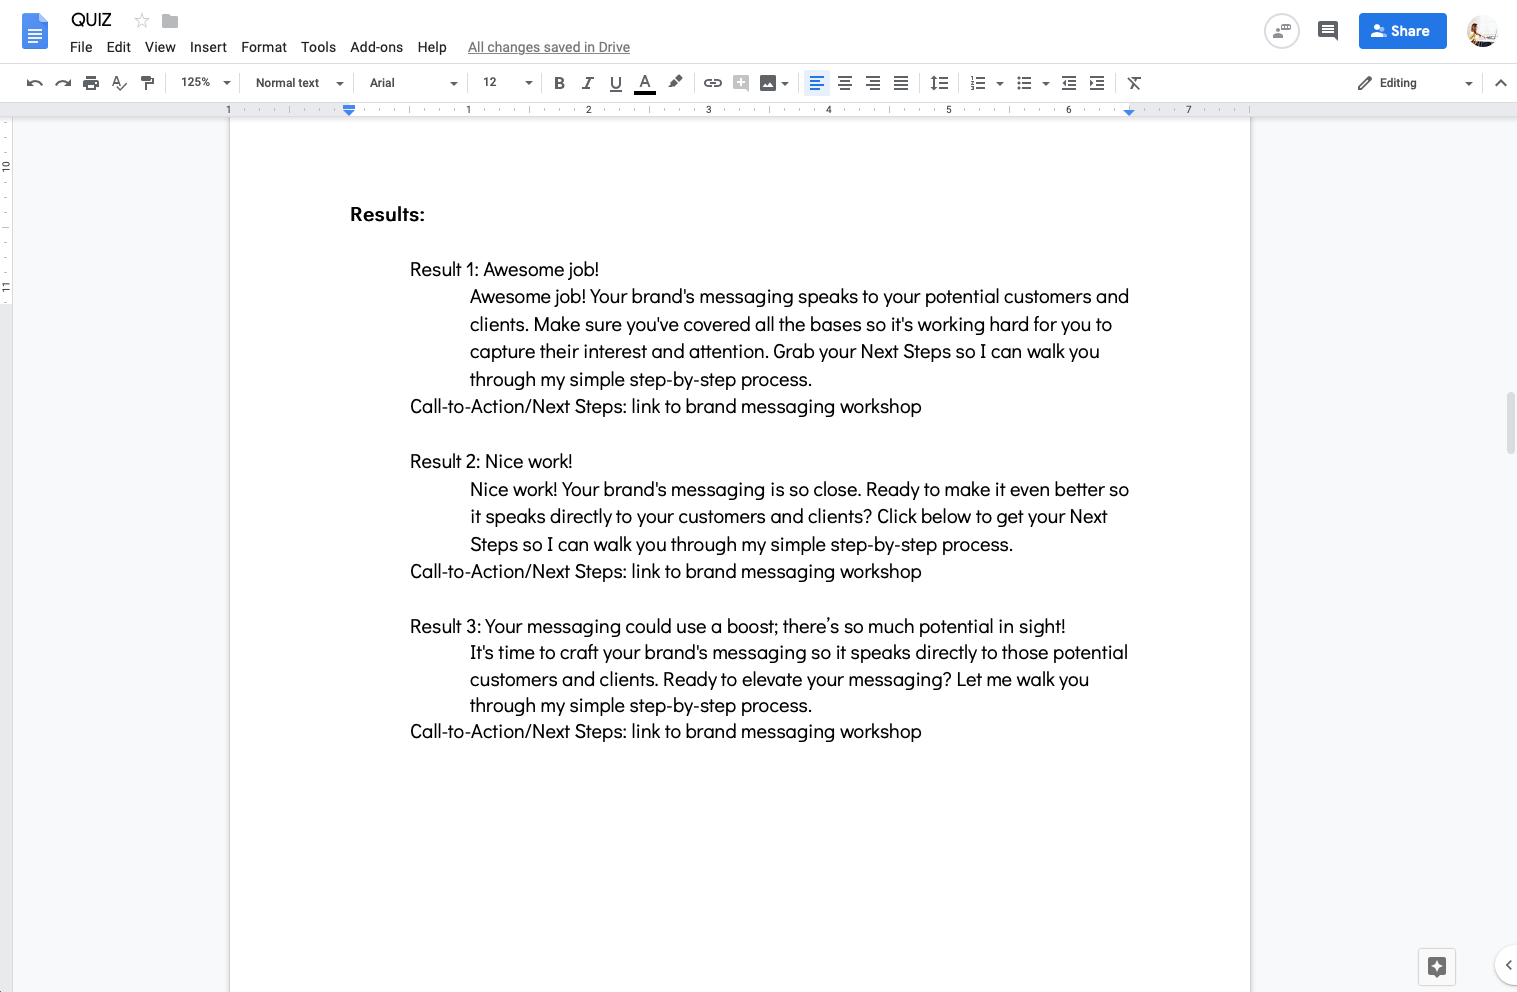This screenshot has height=992, width=1517.
Task: Print the document with printer icon
Action: (x=91, y=83)
